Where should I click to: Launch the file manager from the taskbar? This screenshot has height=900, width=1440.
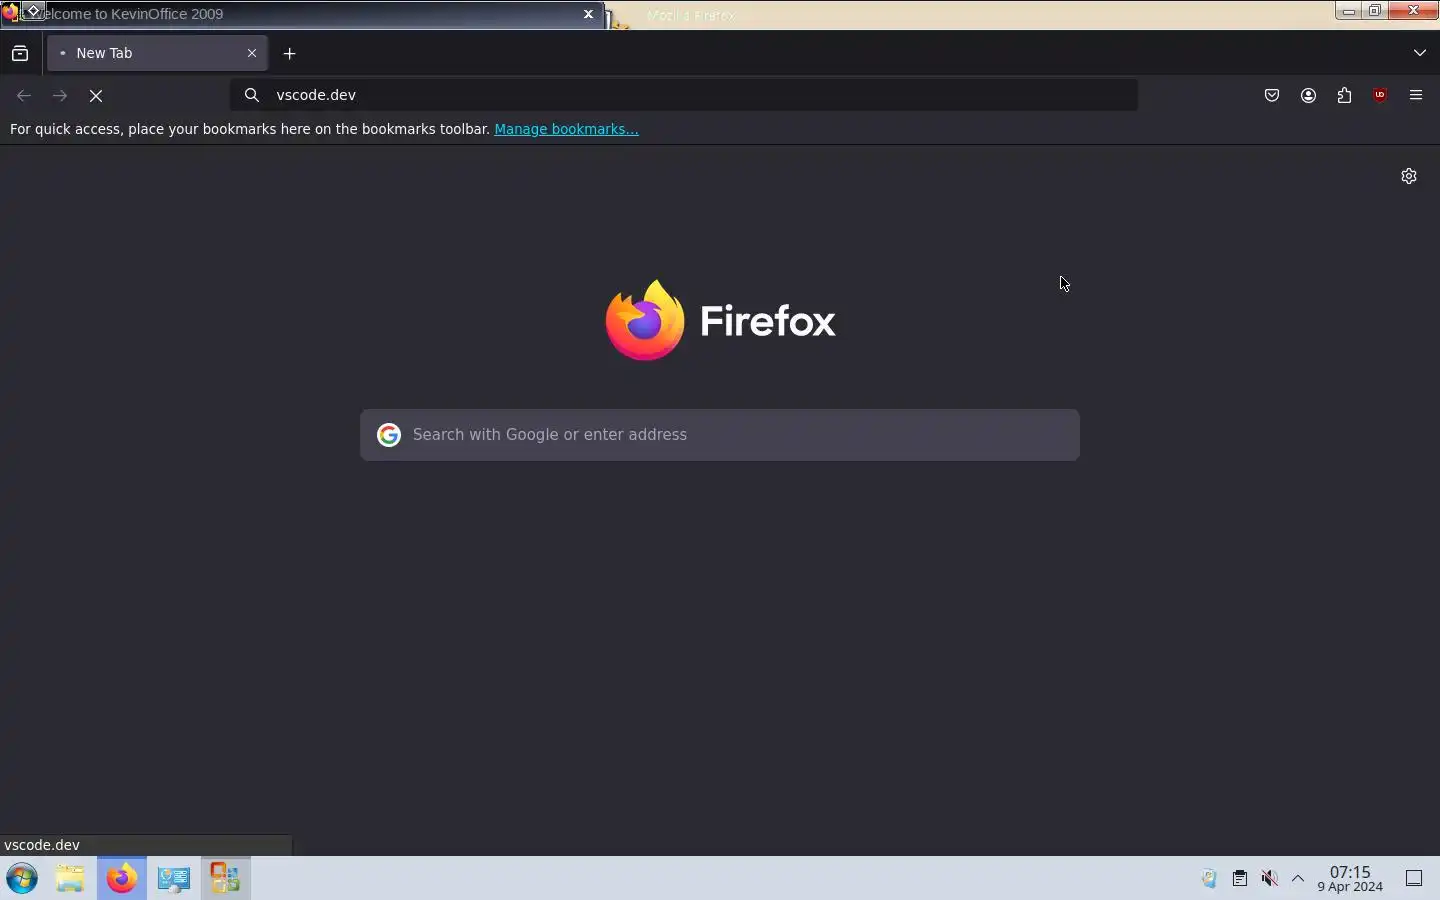pos(70,879)
